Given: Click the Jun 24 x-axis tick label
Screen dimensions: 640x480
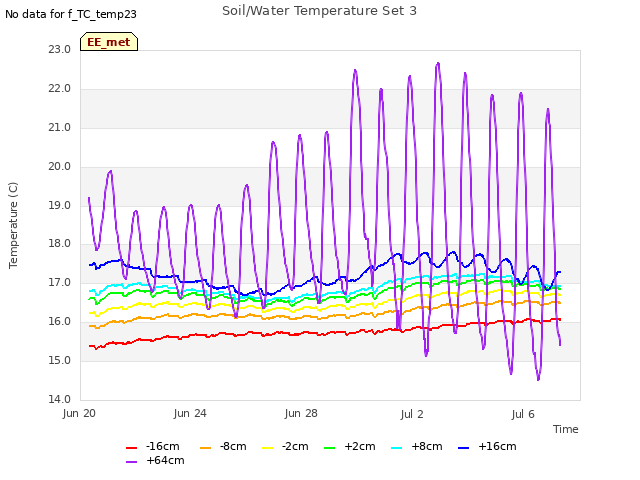Looking at the screenshot, I should [190, 414].
